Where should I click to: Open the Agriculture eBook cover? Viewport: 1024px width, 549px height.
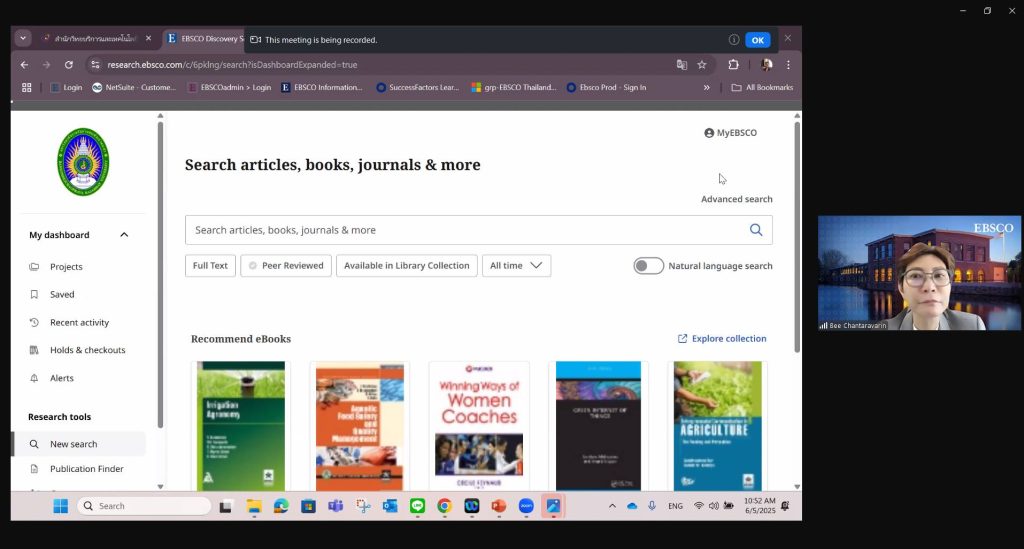tap(718, 426)
